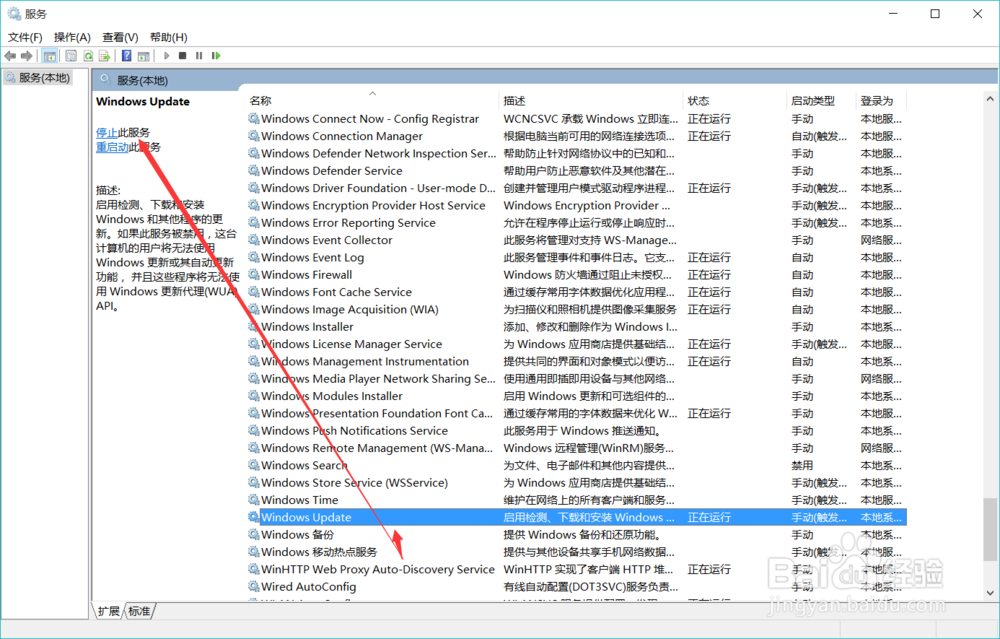Refresh the service list via toolbar icon
This screenshot has width=1000, height=639.
[x=88, y=55]
